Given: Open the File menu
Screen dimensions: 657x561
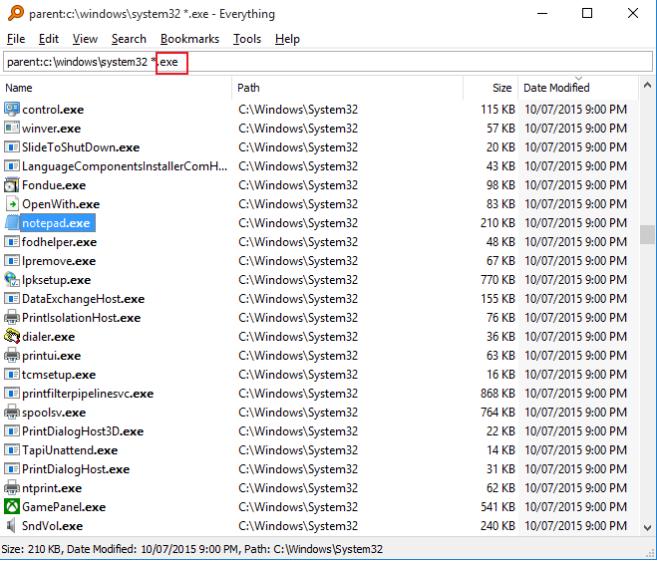Looking at the screenshot, I should [16, 39].
